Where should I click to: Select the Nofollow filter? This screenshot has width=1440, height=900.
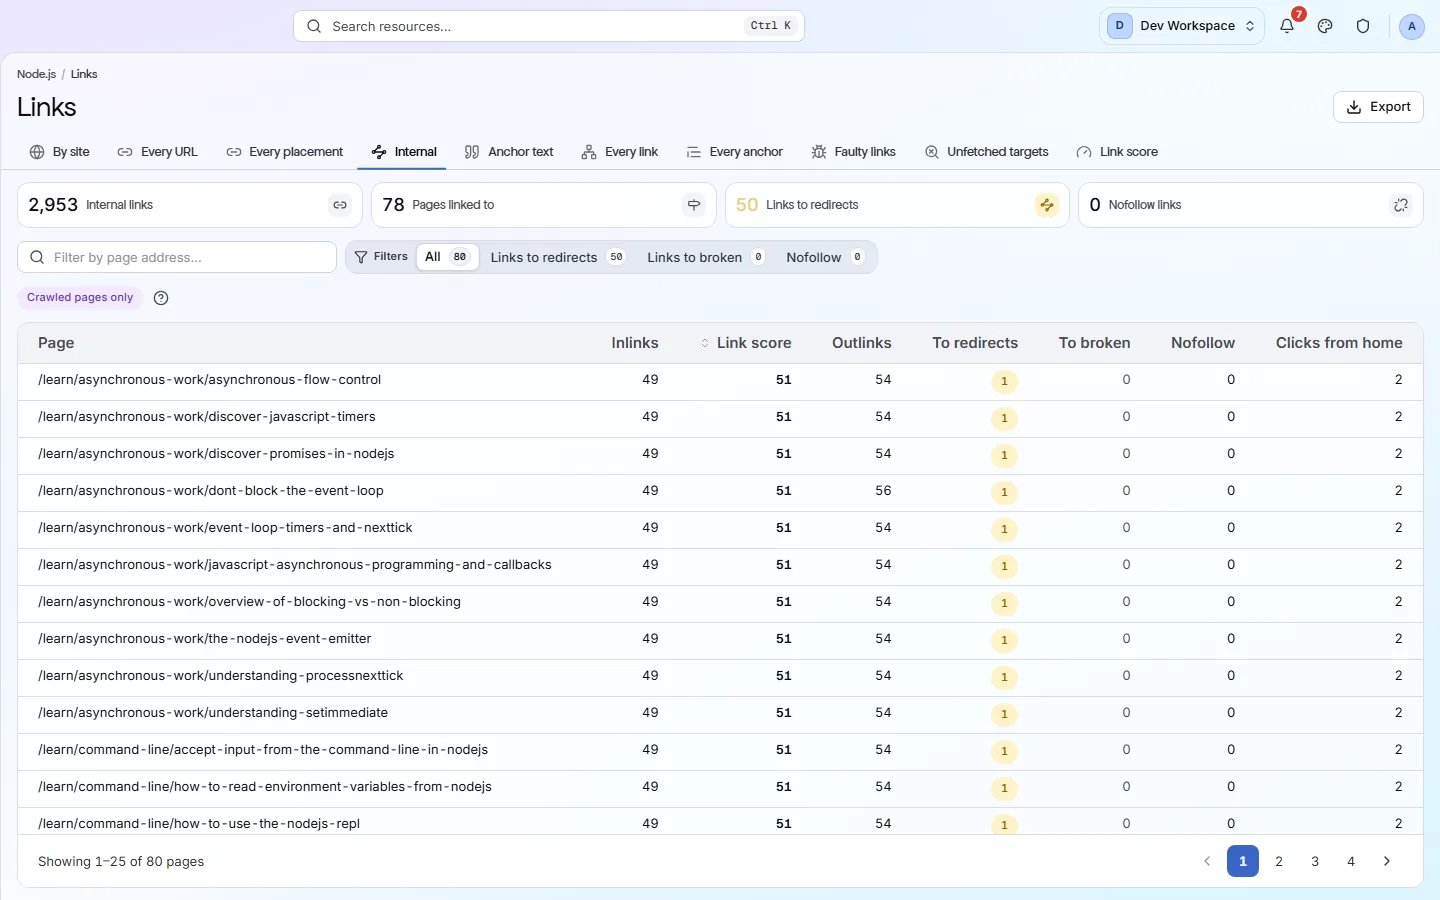pos(825,257)
